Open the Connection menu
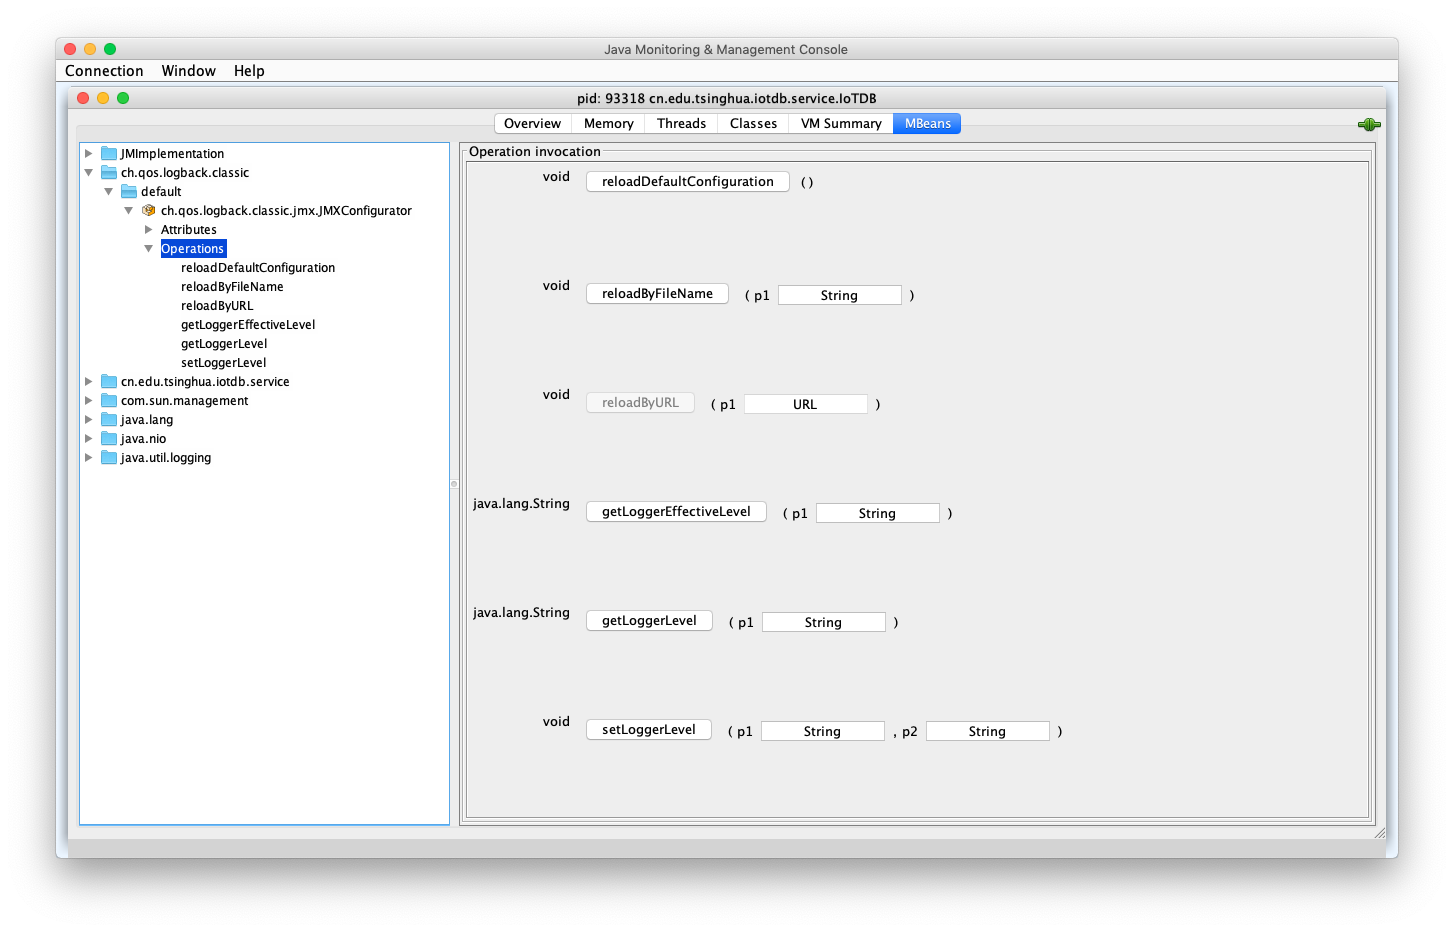Image resolution: width=1454 pixels, height=932 pixels. (x=104, y=70)
